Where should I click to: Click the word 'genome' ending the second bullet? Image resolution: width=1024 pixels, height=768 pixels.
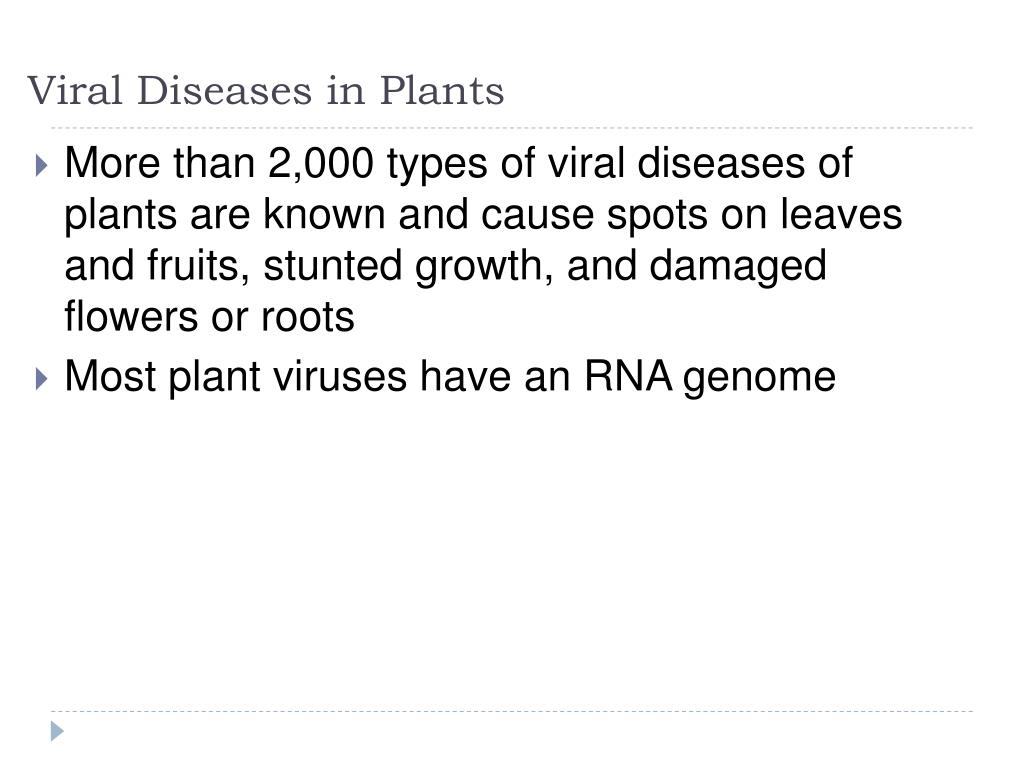tap(760, 379)
